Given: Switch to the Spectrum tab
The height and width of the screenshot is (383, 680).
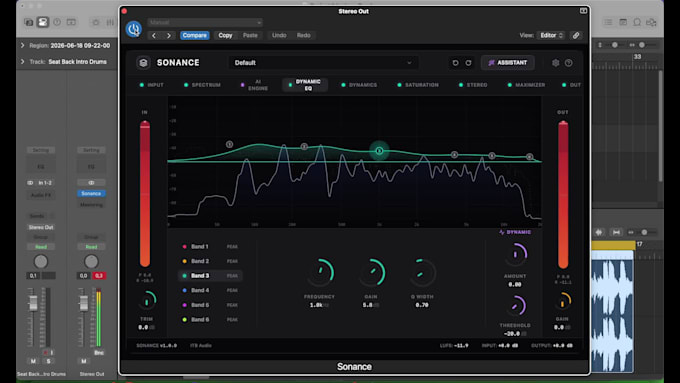Looking at the screenshot, I should [202, 85].
